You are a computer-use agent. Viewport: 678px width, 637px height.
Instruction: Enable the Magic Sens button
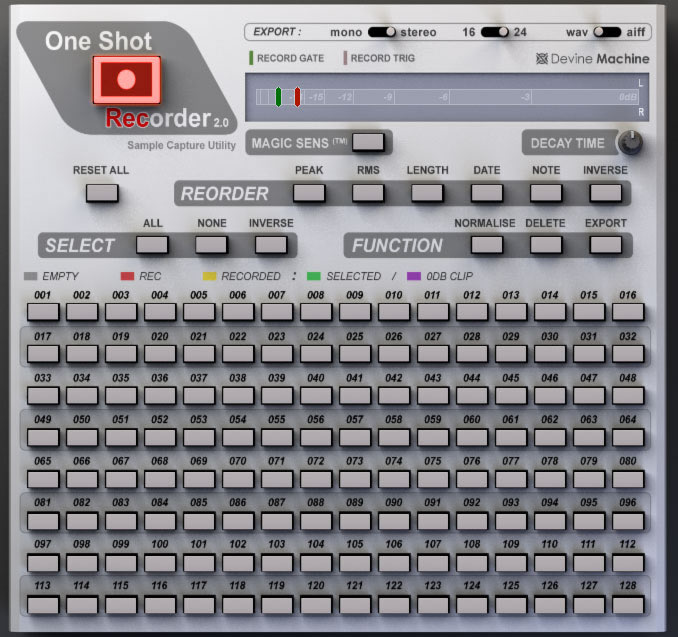click(368, 142)
